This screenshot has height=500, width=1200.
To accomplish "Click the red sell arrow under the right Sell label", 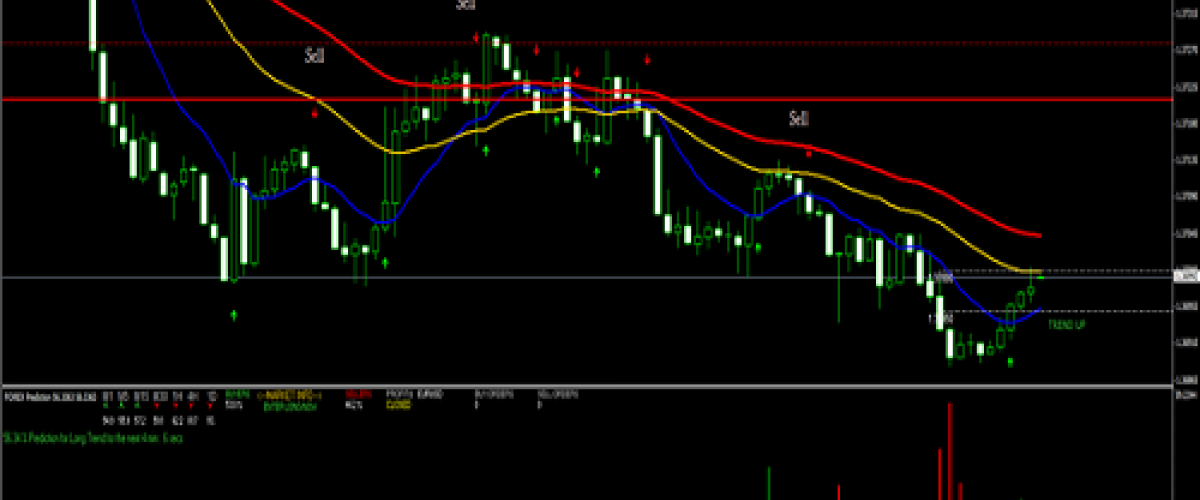I will [x=808, y=153].
